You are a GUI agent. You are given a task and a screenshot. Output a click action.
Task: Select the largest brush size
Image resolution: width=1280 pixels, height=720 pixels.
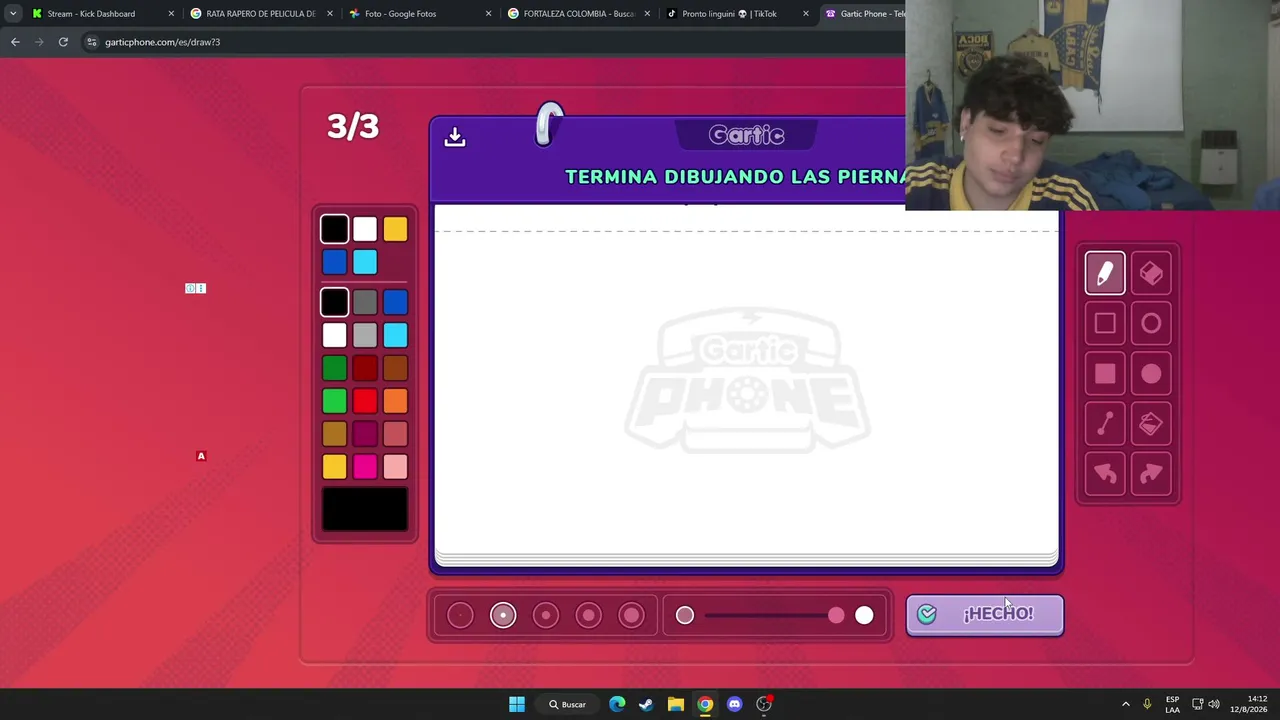(632, 615)
